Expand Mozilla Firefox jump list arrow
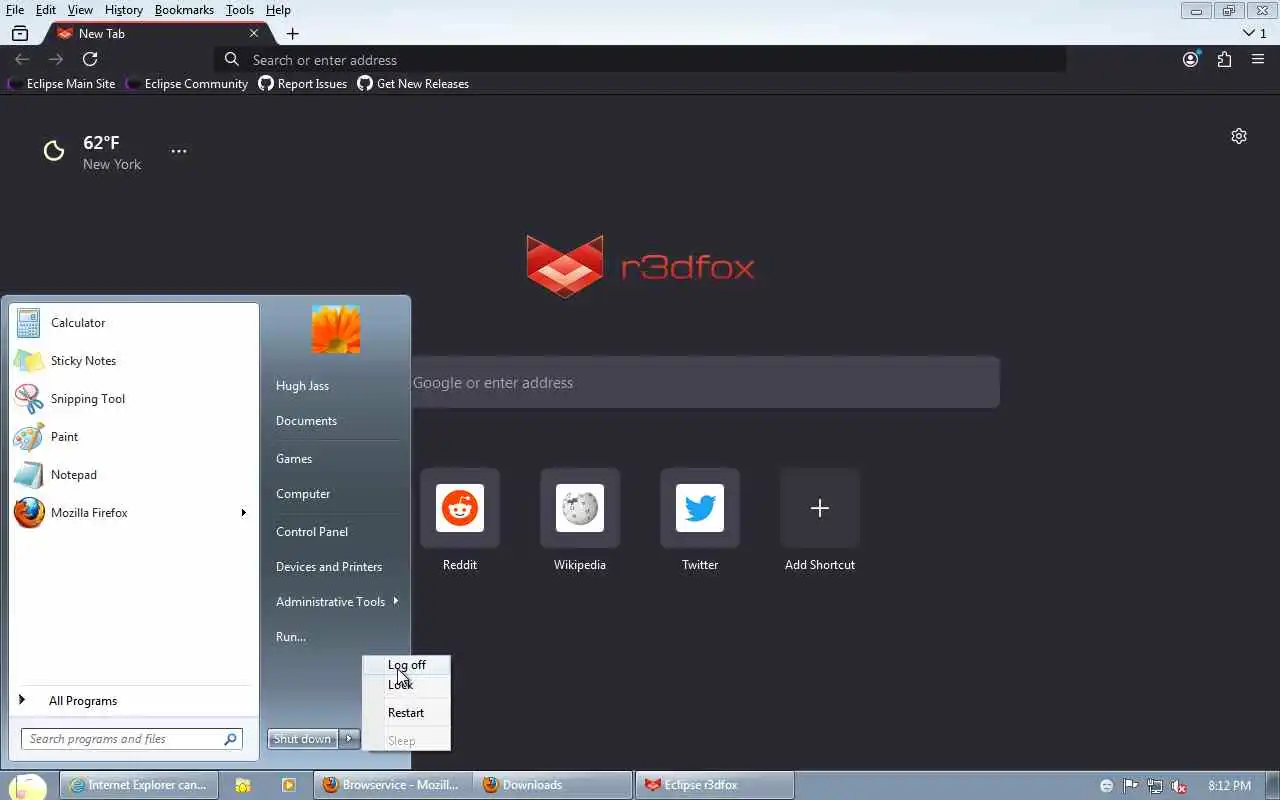This screenshot has width=1280, height=800. 243,513
